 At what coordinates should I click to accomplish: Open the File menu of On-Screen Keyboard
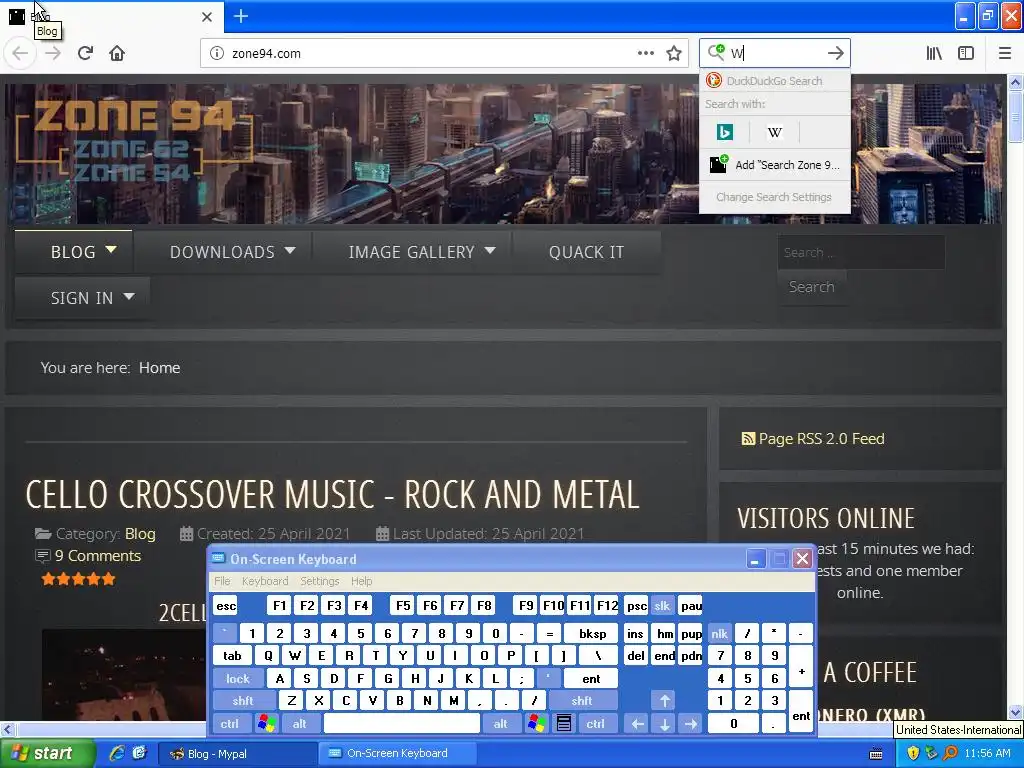pos(222,581)
